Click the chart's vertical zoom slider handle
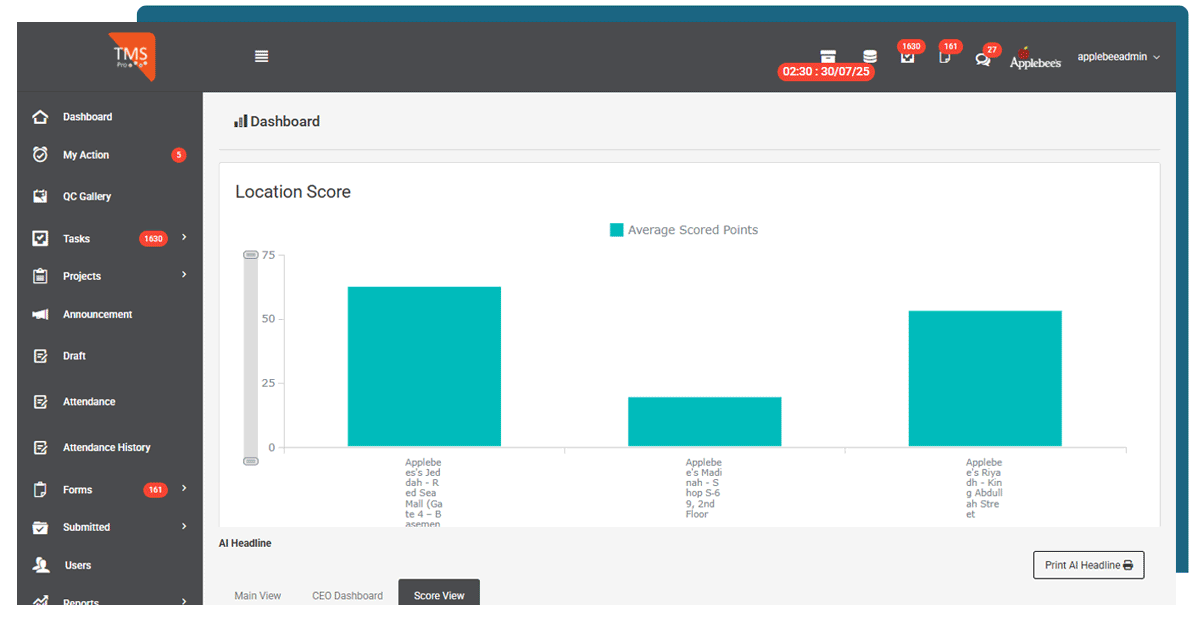This screenshot has height=622, width=1200. [251, 256]
